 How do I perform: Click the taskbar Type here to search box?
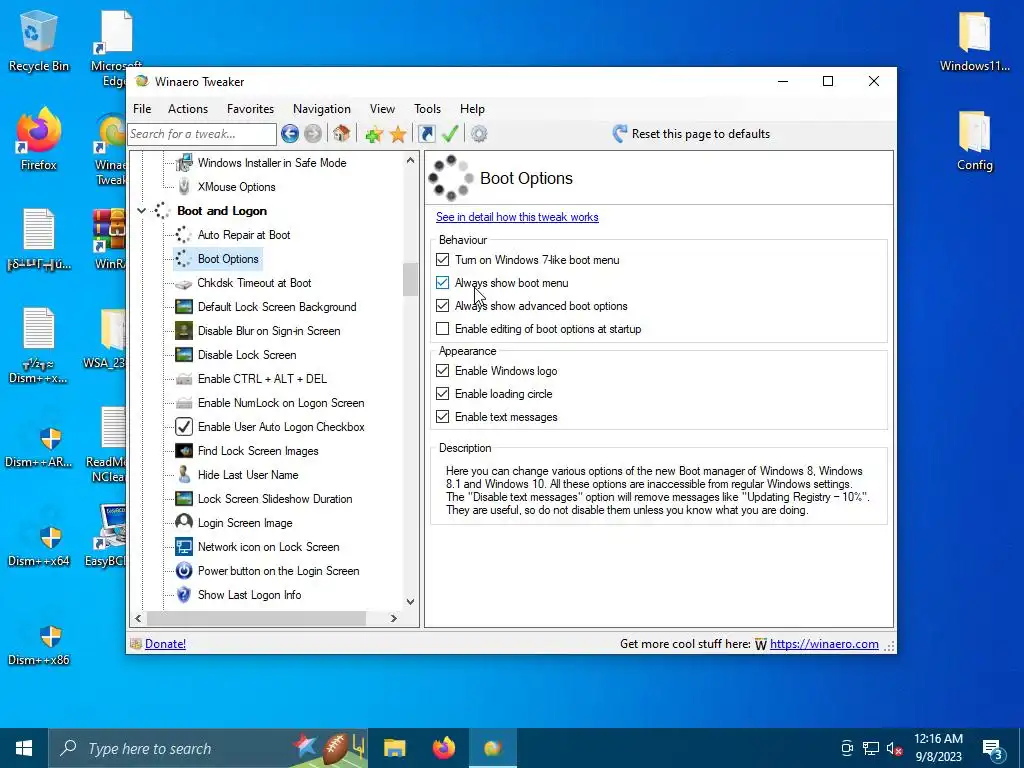coord(208,748)
